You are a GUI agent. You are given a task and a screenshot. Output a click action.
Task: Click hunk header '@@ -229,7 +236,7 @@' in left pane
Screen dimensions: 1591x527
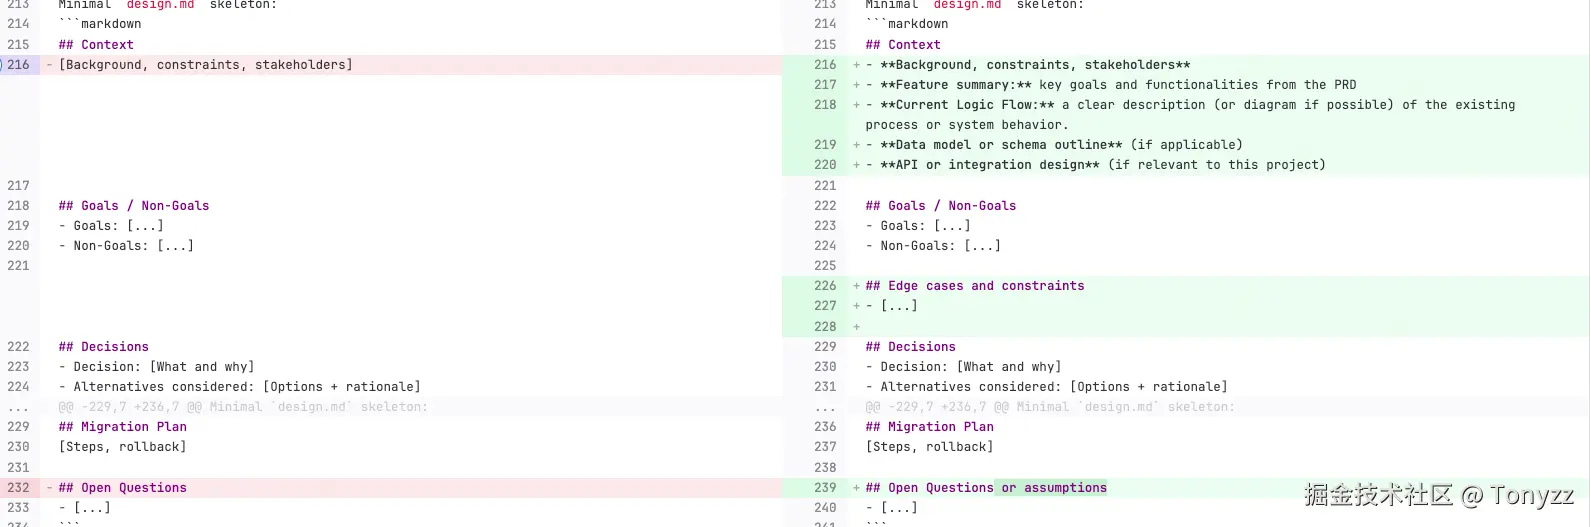coord(242,407)
